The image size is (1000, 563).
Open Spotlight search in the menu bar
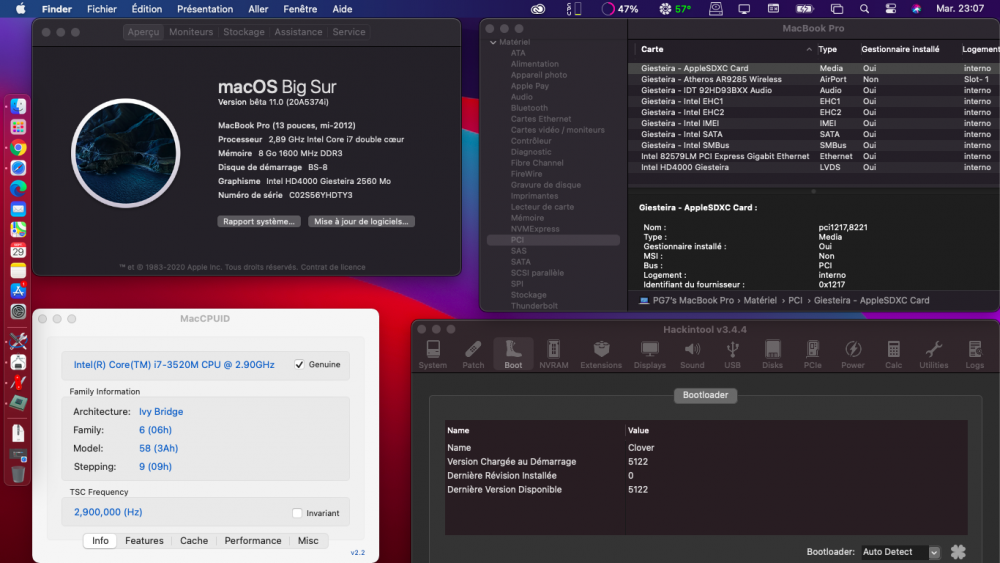tap(864, 9)
